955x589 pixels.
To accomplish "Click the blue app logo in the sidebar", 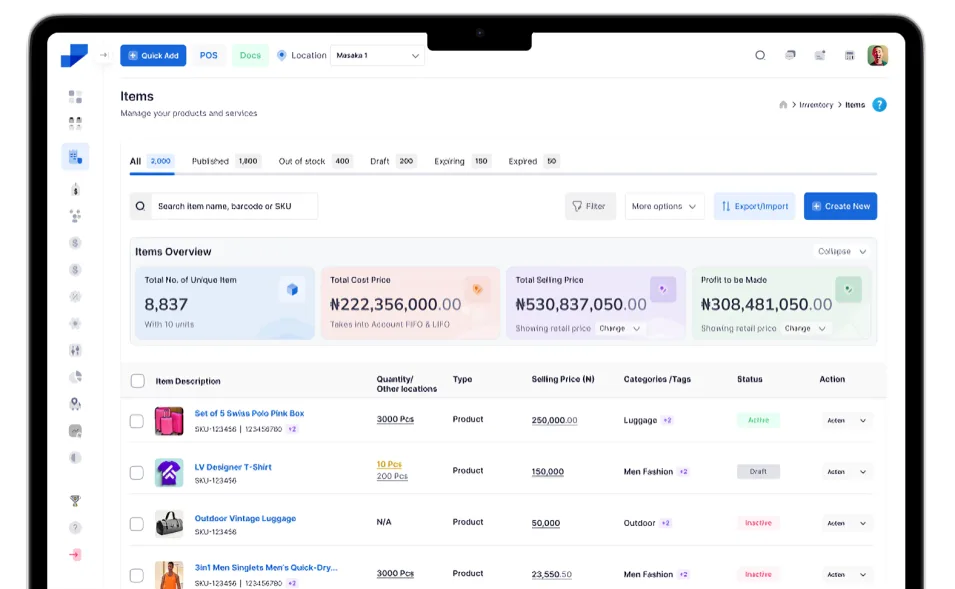I will click(74, 55).
